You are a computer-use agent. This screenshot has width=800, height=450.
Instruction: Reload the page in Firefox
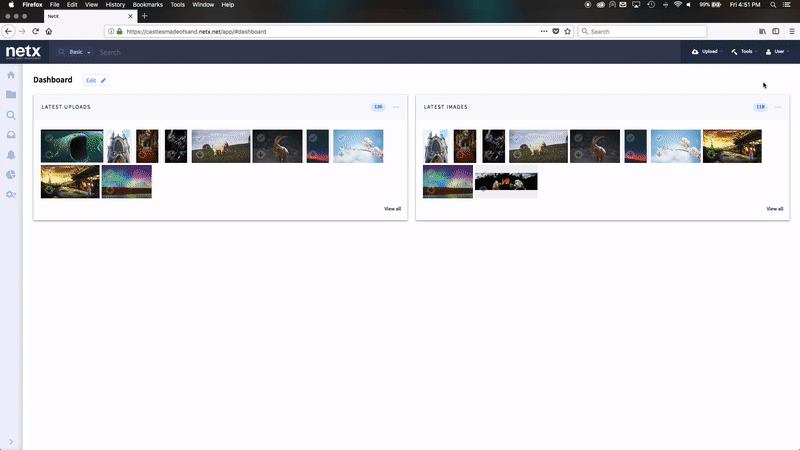35,31
